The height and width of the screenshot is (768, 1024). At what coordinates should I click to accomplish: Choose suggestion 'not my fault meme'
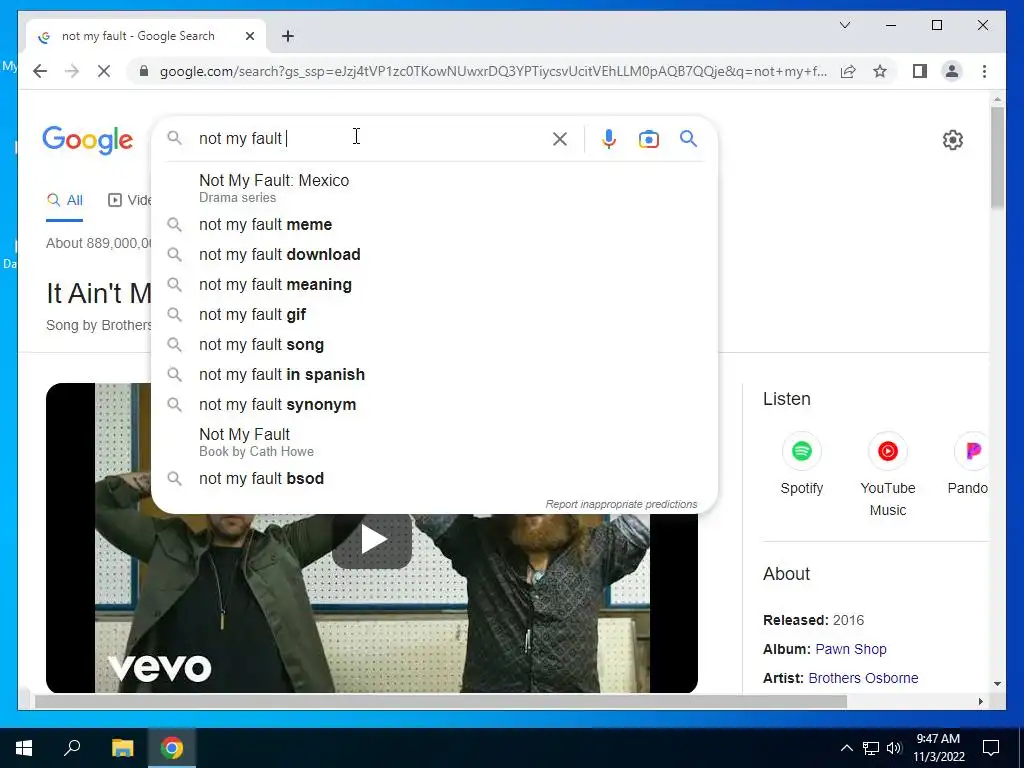pos(434,225)
